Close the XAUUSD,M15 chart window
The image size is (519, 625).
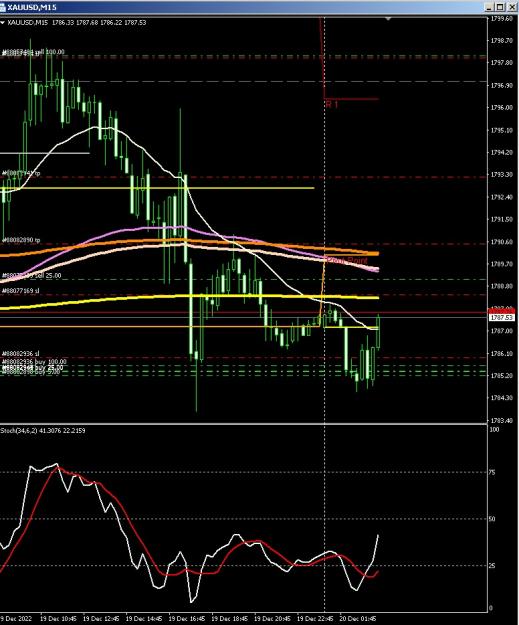coord(511,7)
